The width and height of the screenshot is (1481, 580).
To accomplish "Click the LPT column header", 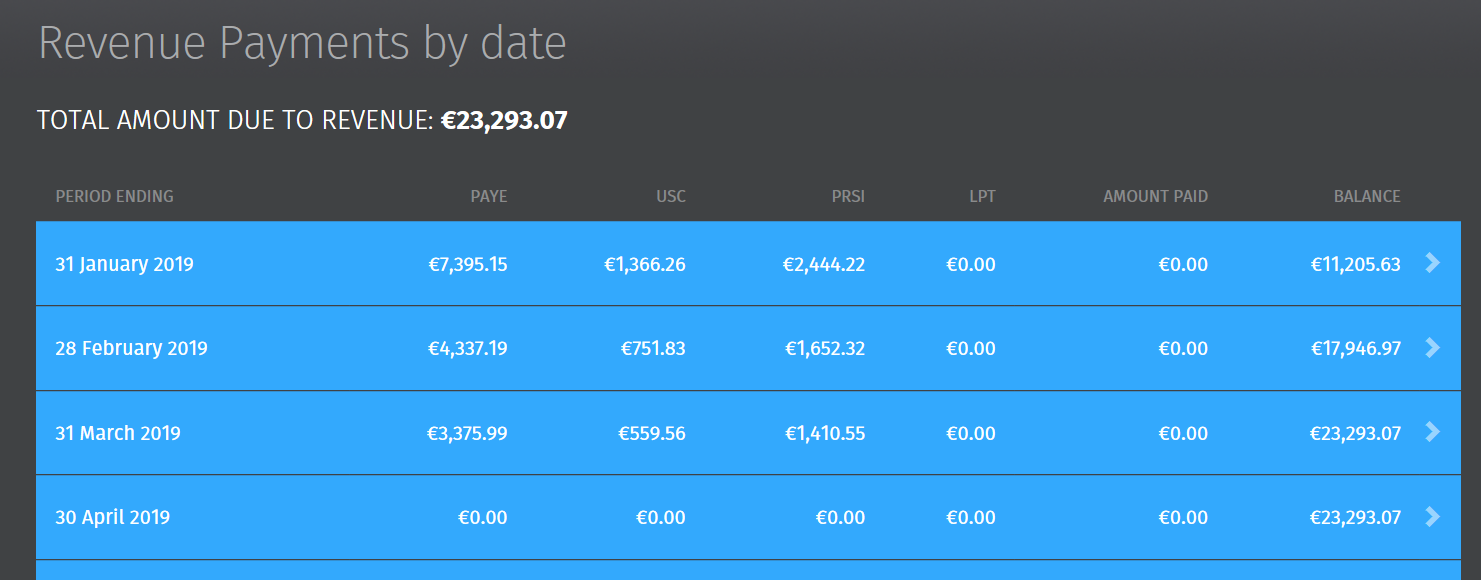I will (x=983, y=196).
